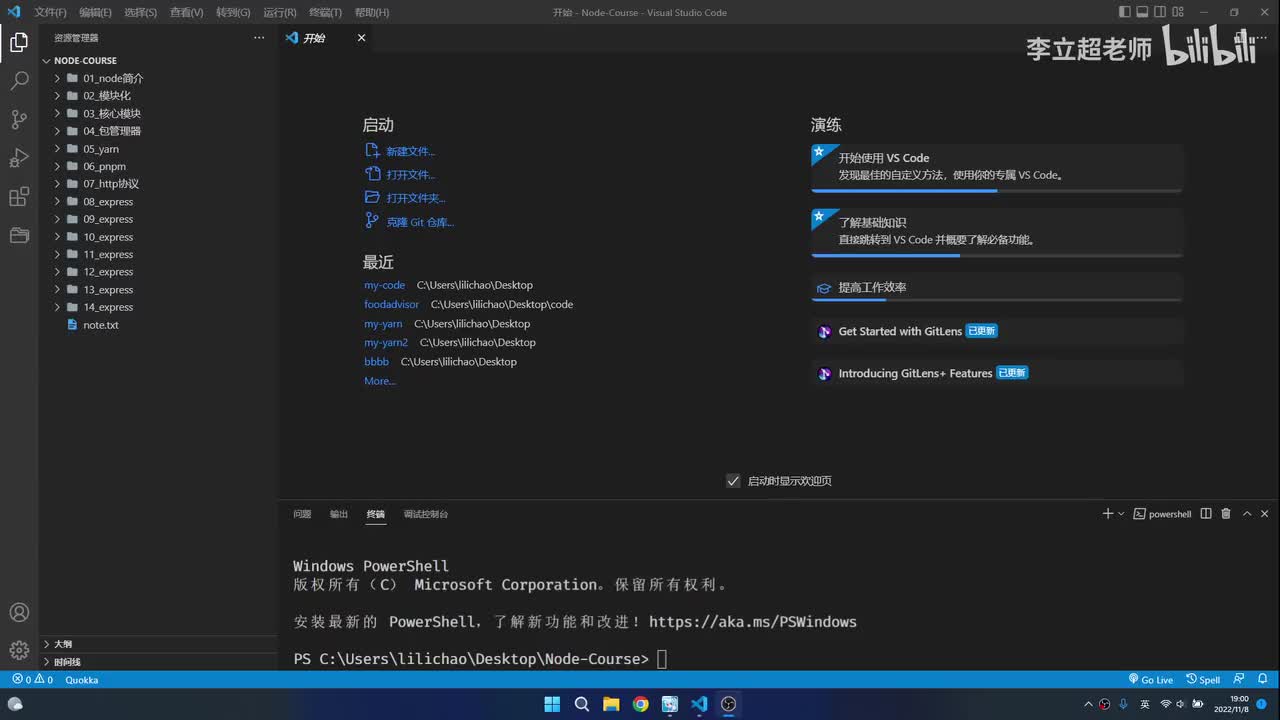Open recent folder foodadvisor
The width and height of the screenshot is (1280, 720).
pos(391,304)
